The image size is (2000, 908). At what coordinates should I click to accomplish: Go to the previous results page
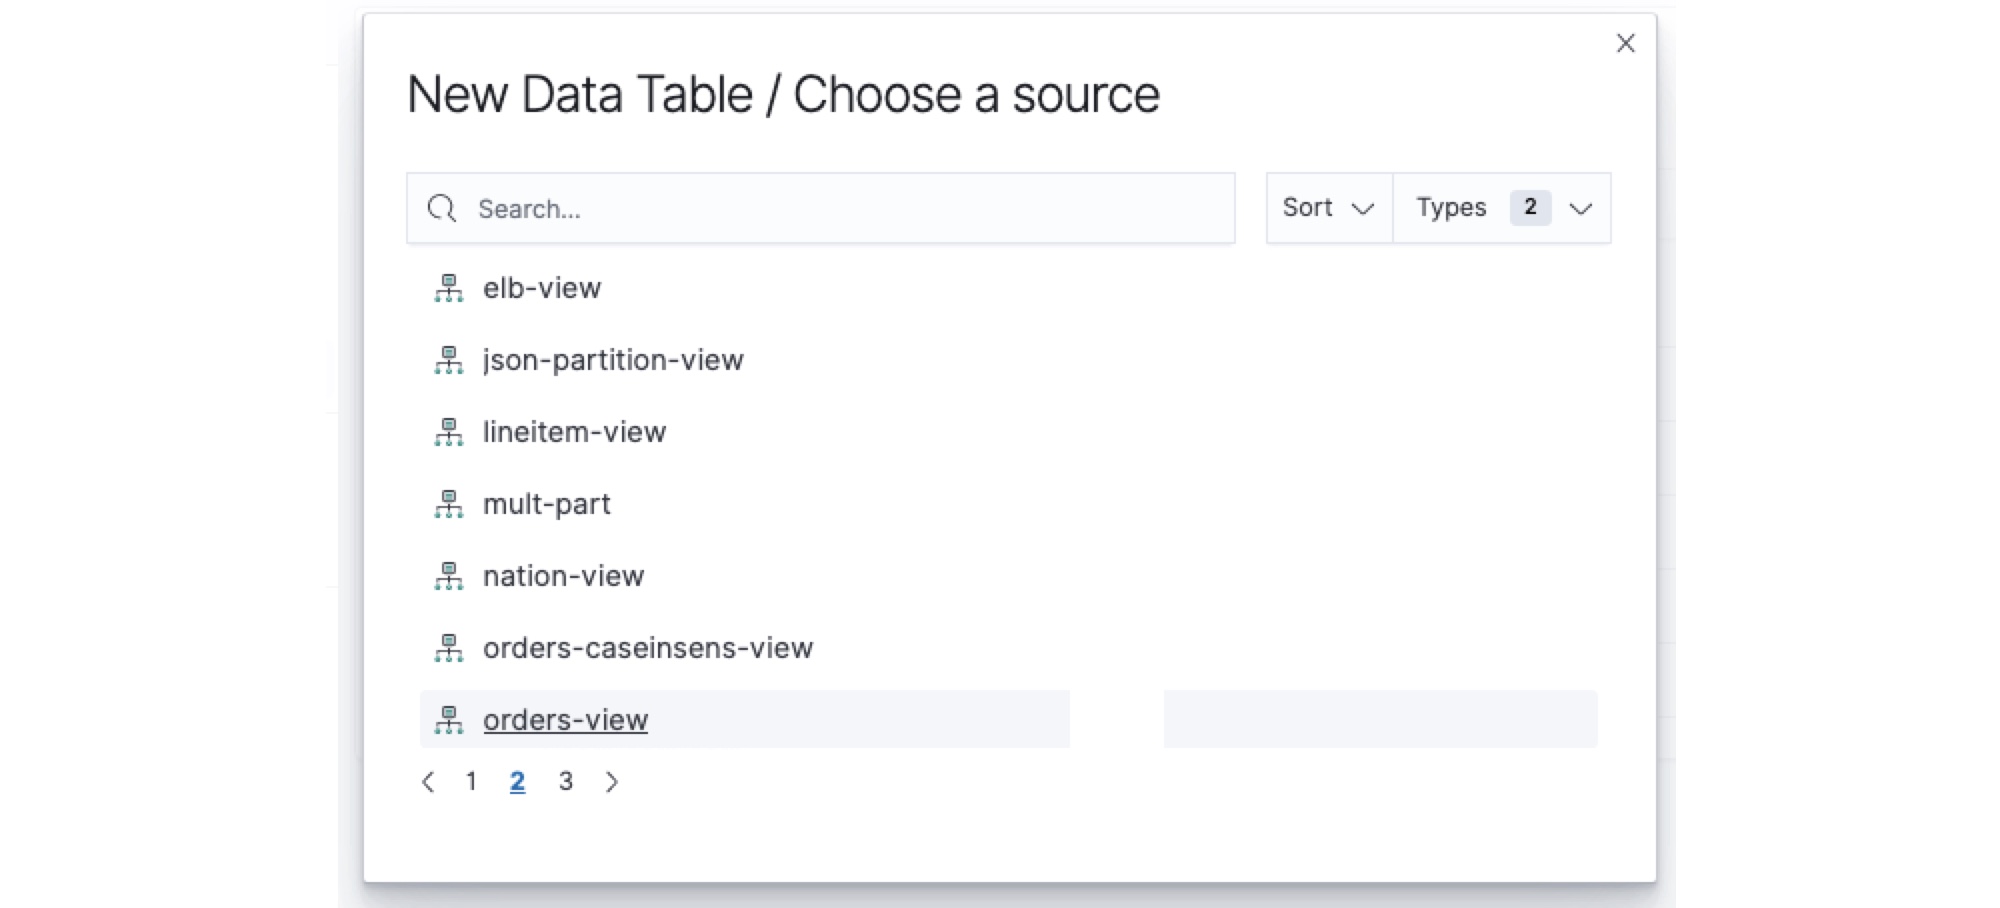pos(428,782)
